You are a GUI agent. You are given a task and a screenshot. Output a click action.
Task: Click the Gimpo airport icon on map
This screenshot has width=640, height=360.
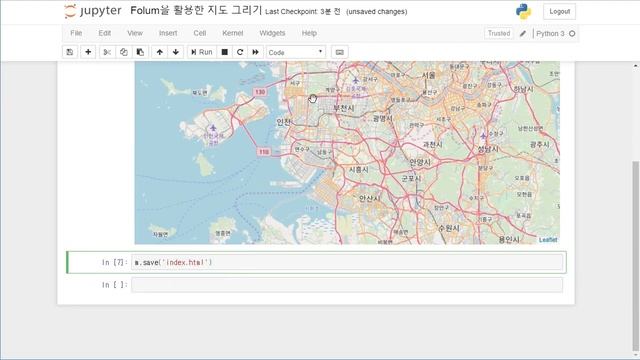[x=356, y=80]
